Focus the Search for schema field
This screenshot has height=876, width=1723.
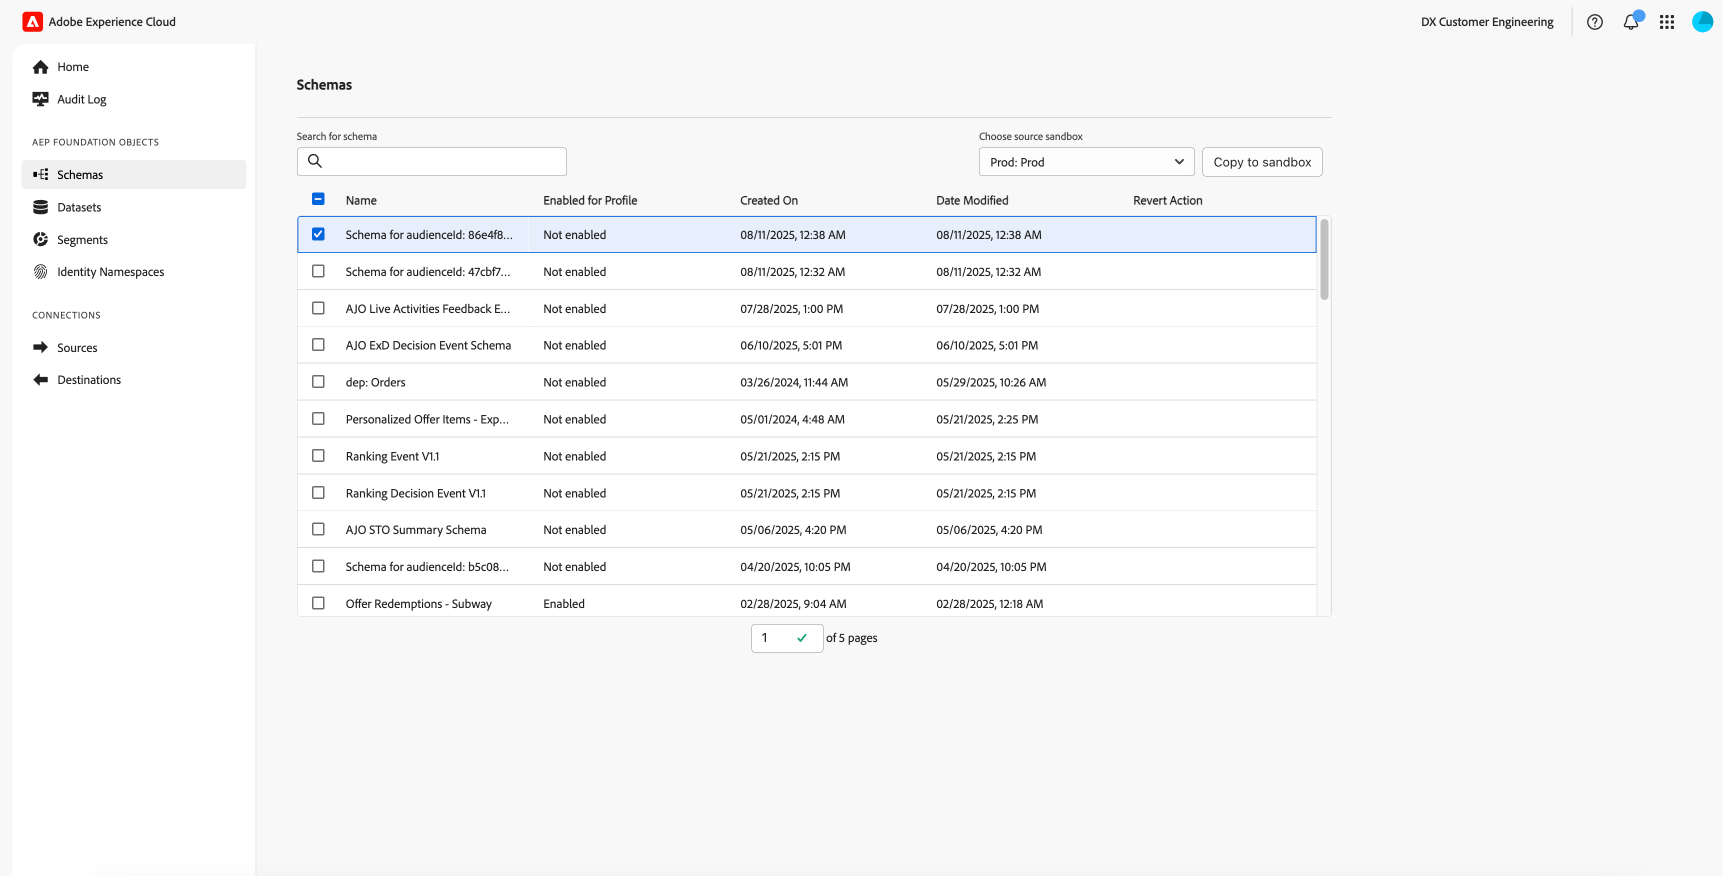pyautogui.click(x=432, y=161)
